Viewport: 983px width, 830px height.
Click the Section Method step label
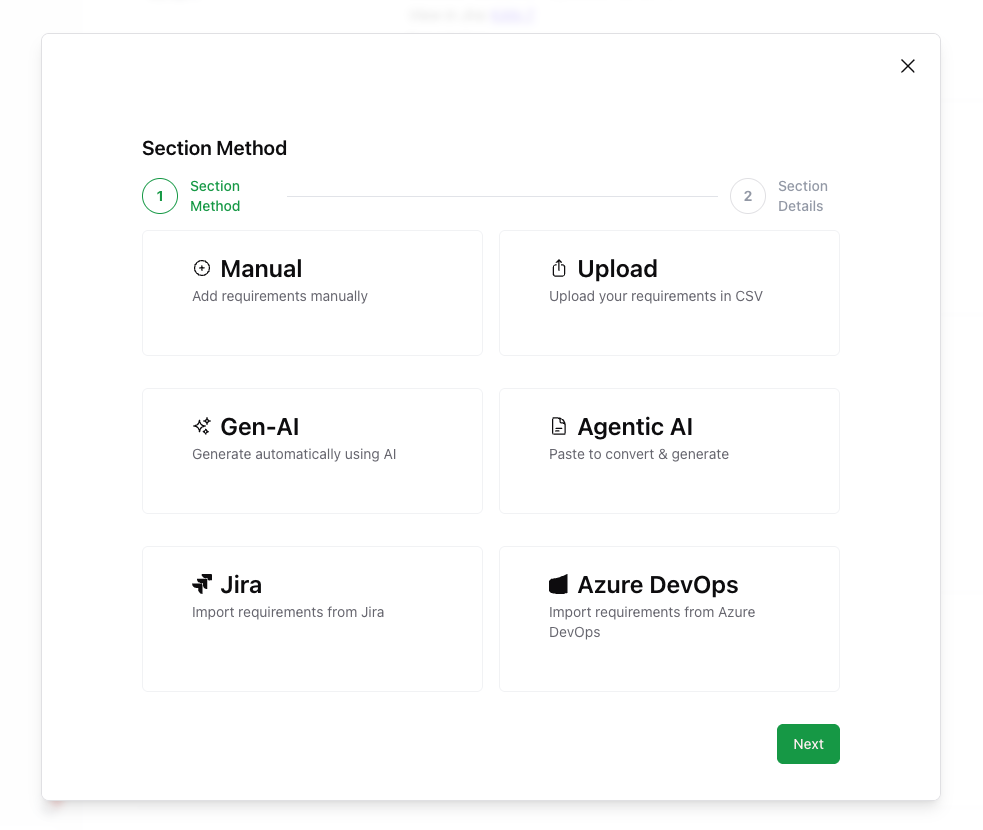[215, 196]
